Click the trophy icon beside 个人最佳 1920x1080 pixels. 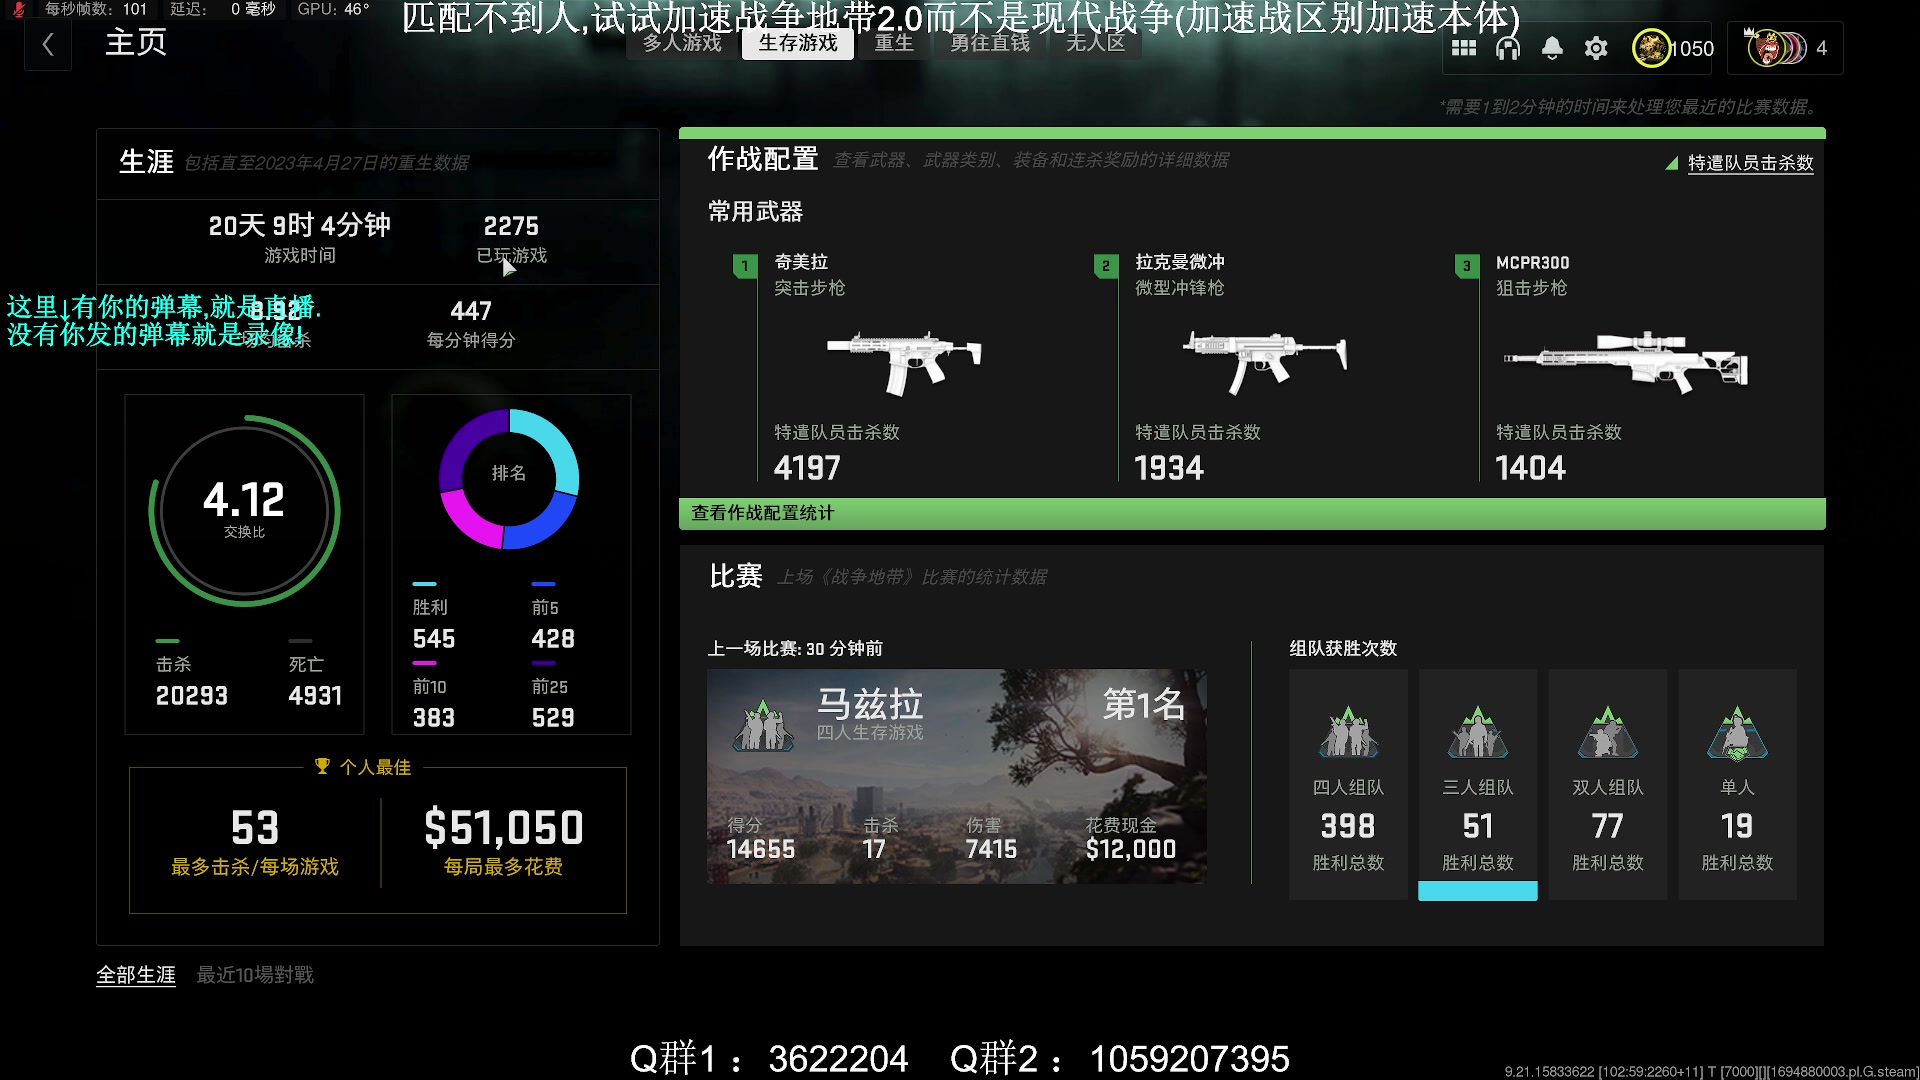click(x=322, y=766)
